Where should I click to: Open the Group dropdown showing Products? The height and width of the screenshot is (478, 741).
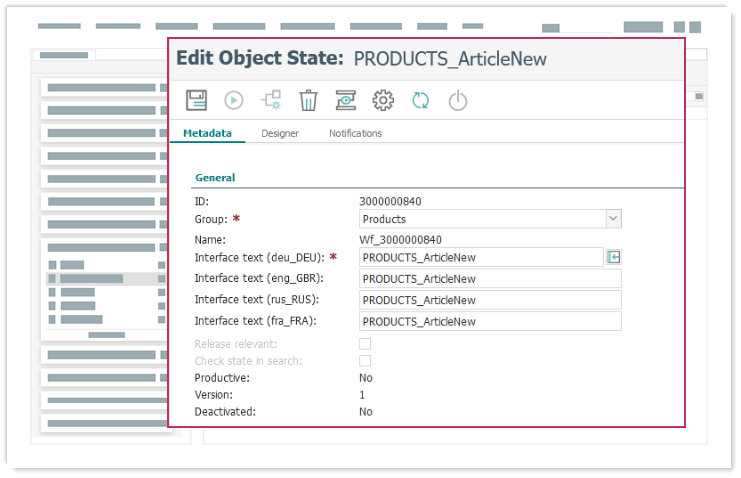click(490, 219)
